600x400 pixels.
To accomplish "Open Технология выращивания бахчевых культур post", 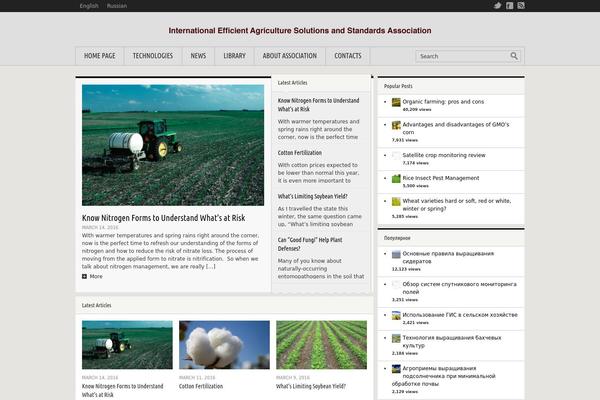I will point(452,341).
